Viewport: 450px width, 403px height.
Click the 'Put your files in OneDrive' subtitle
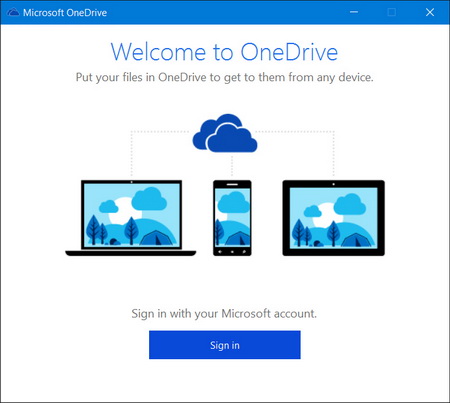[224, 77]
